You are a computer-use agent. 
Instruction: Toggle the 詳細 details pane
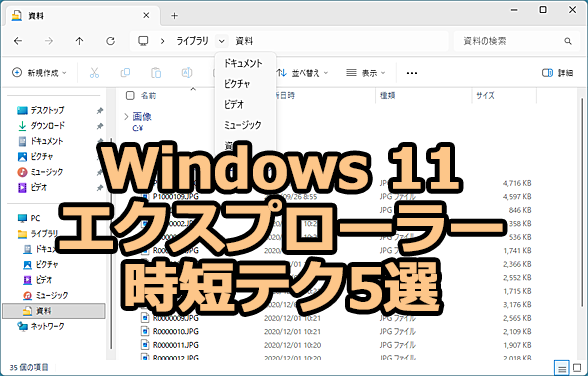coord(558,73)
